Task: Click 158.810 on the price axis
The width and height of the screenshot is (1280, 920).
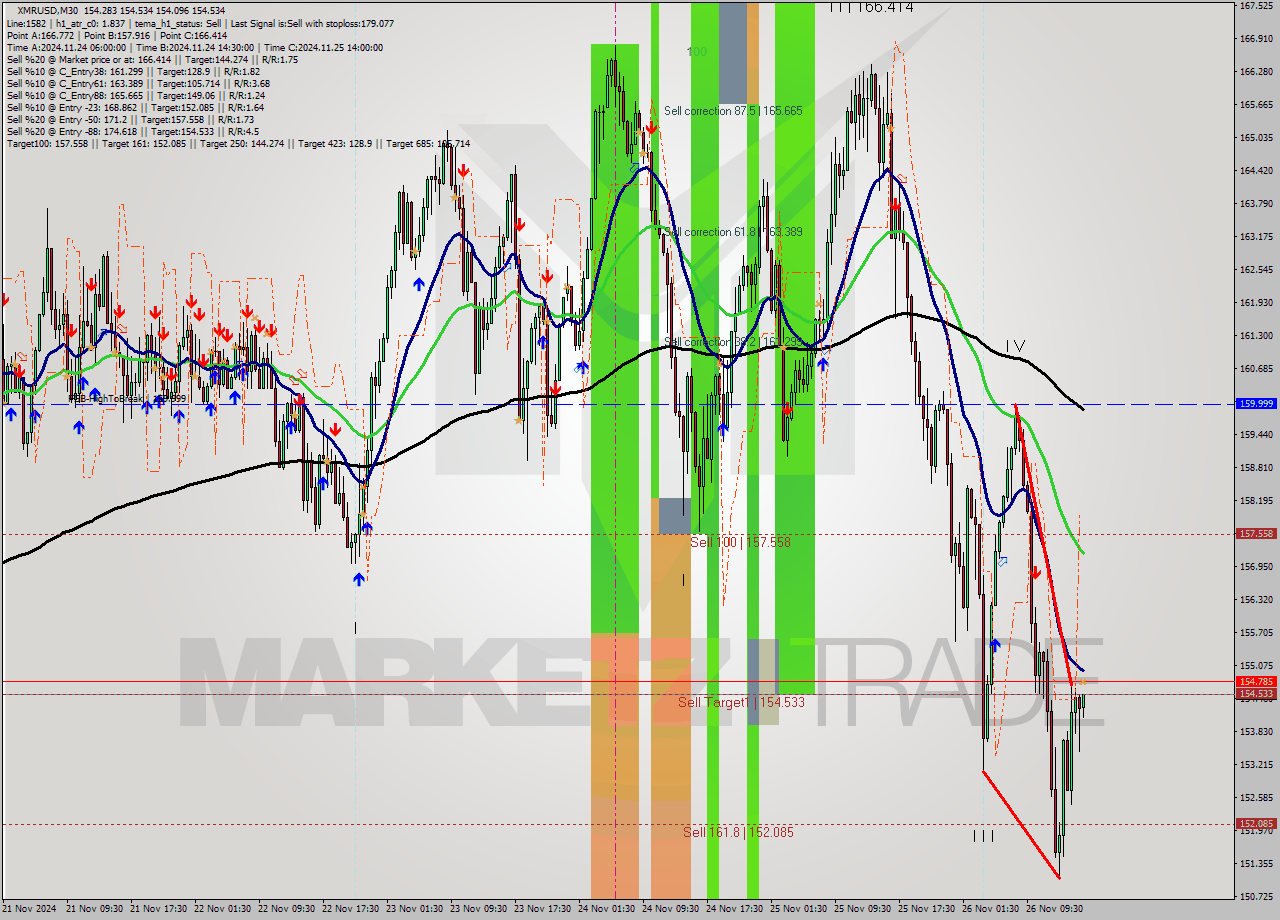Action: pyautogui.click(x=1256, y=467)
